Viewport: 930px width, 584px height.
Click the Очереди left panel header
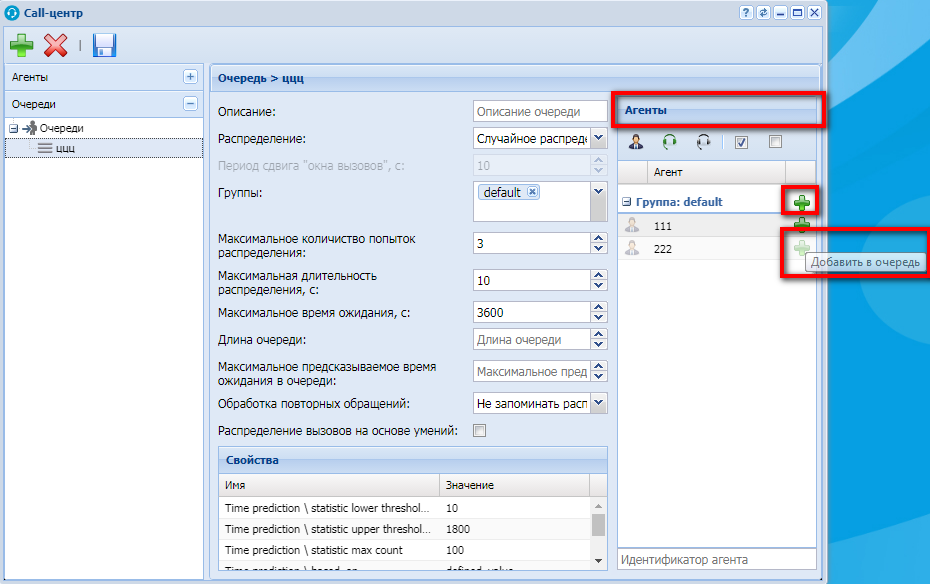[104, 104]
